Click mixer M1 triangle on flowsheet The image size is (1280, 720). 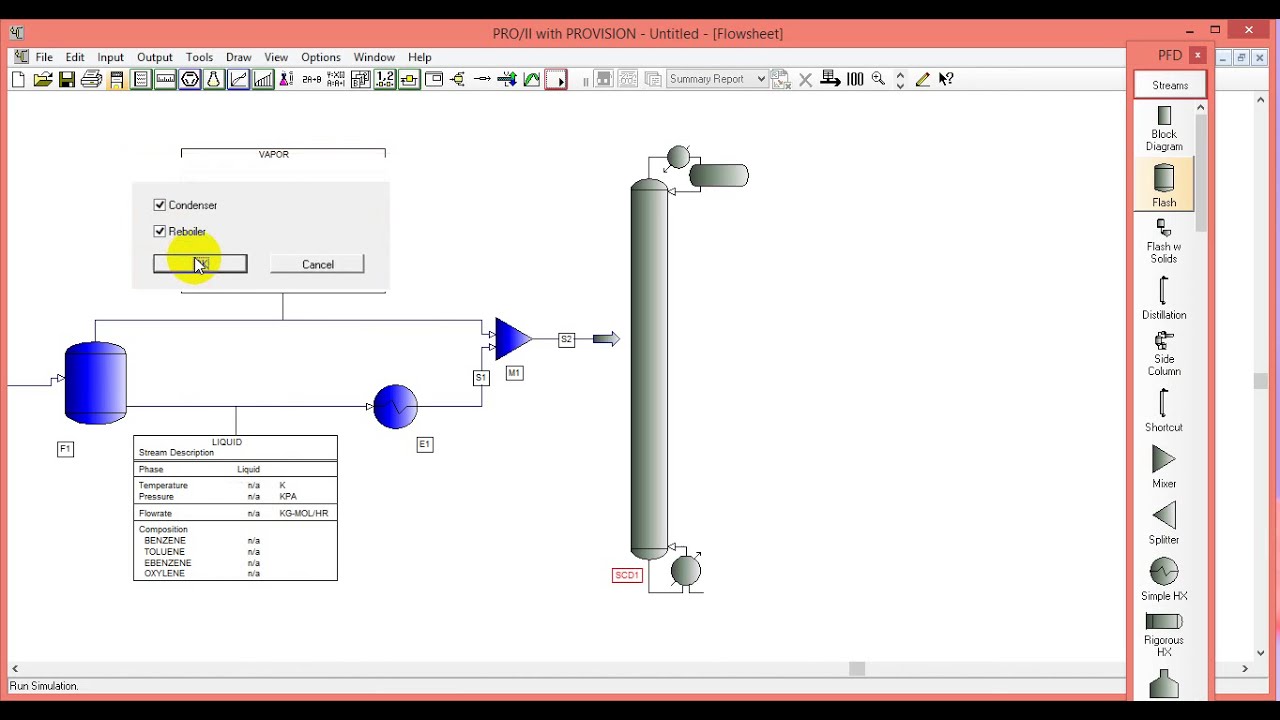pos(512,339)
